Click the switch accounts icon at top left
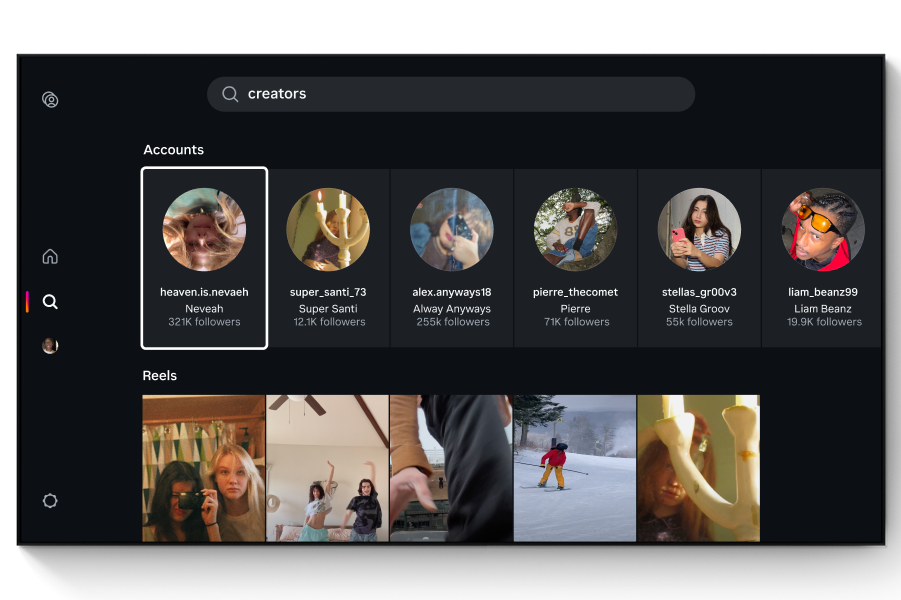This screenshot has height=600, width=901. coord(50,100)
